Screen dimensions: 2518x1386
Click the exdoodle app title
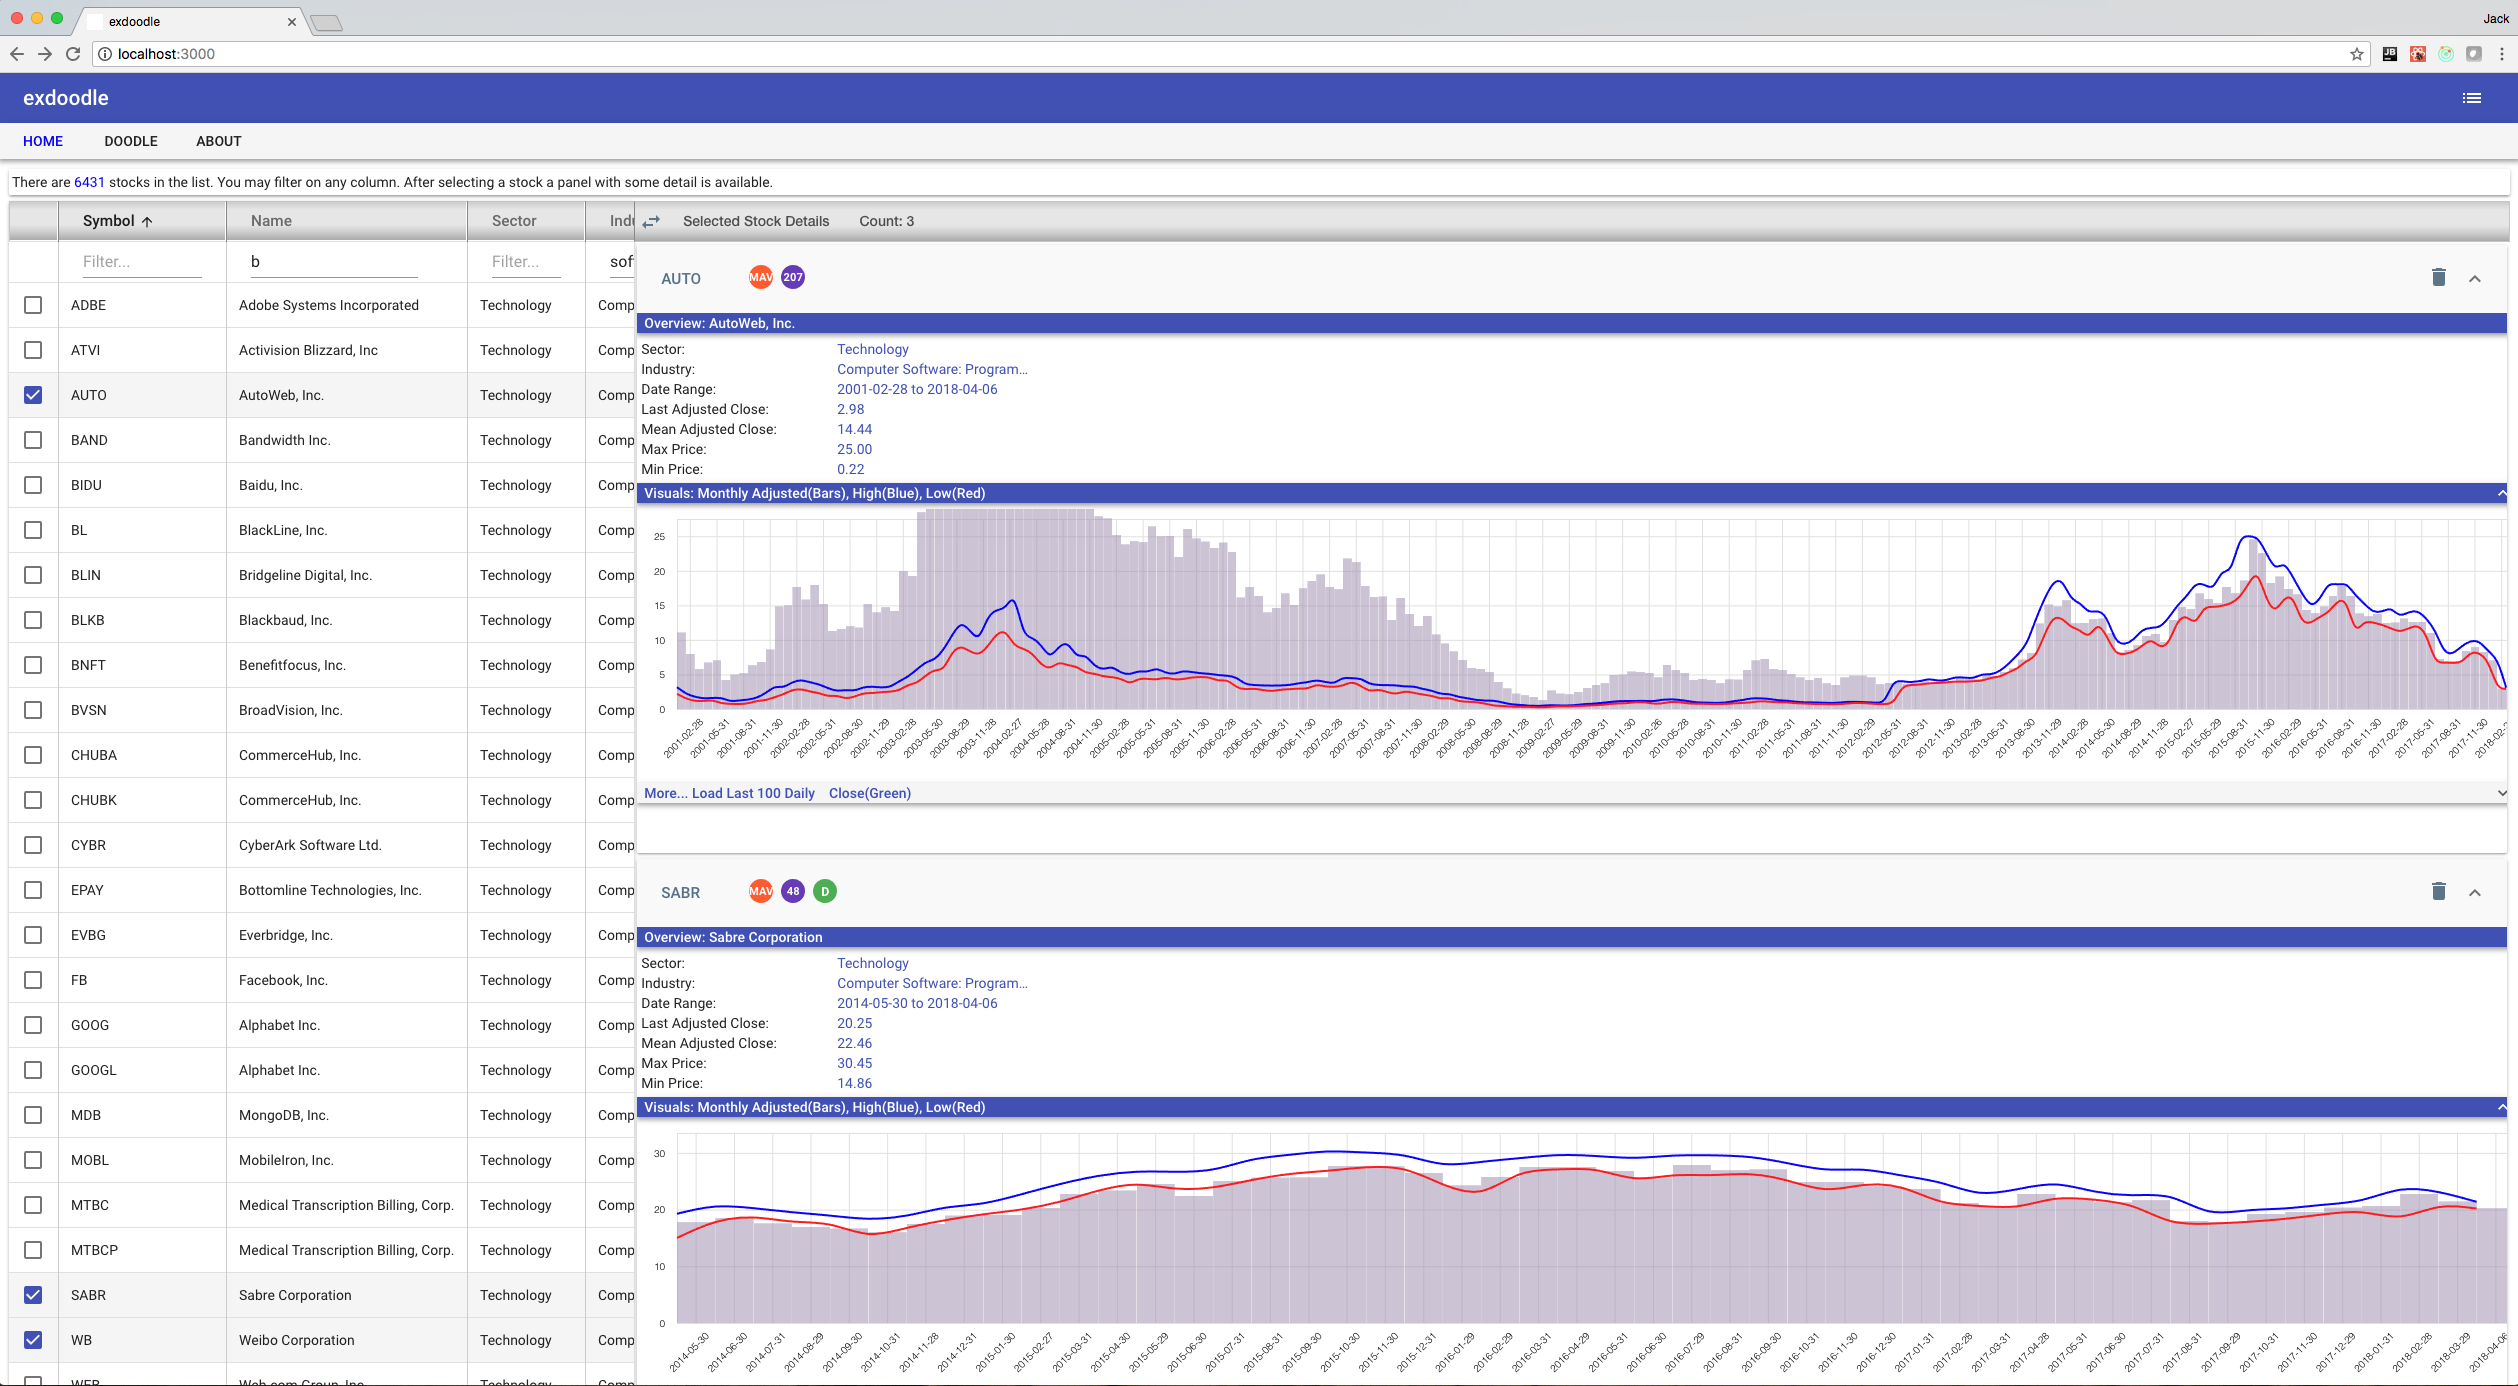(x=66, y=98)
